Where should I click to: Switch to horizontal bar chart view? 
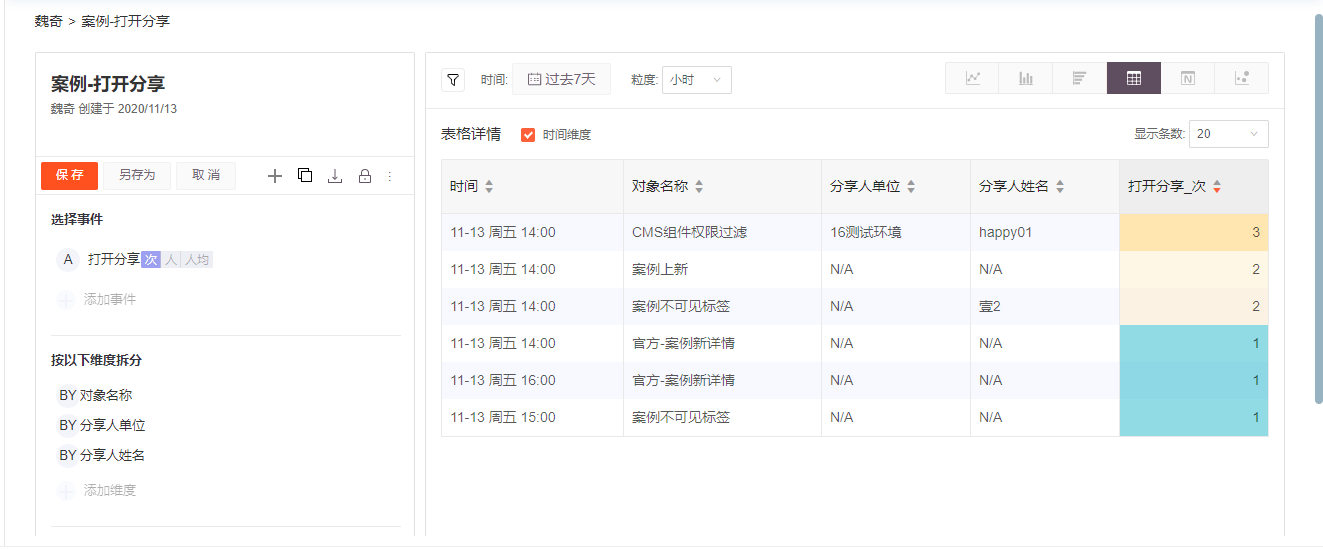pos(1080,78)
